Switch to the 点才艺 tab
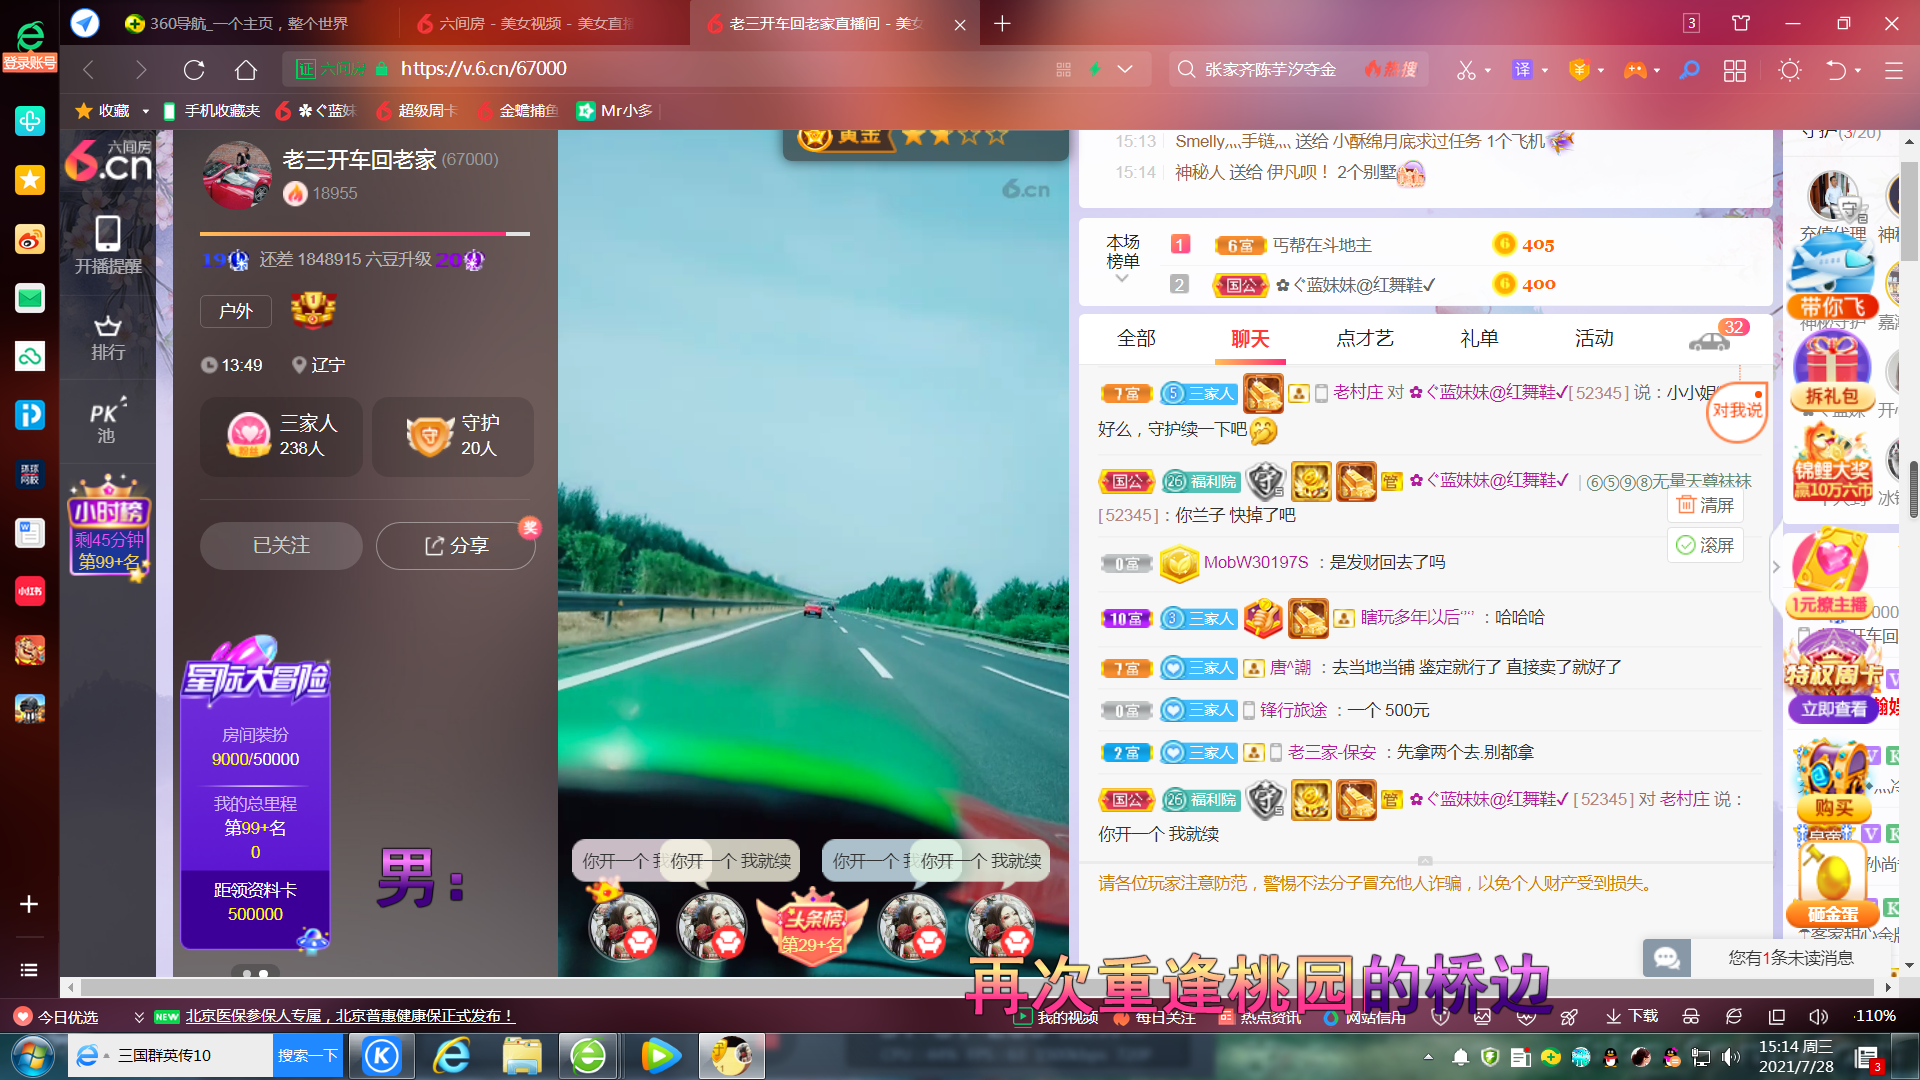Screen dimensions: 1920x1080 [x=1364, y=339]
